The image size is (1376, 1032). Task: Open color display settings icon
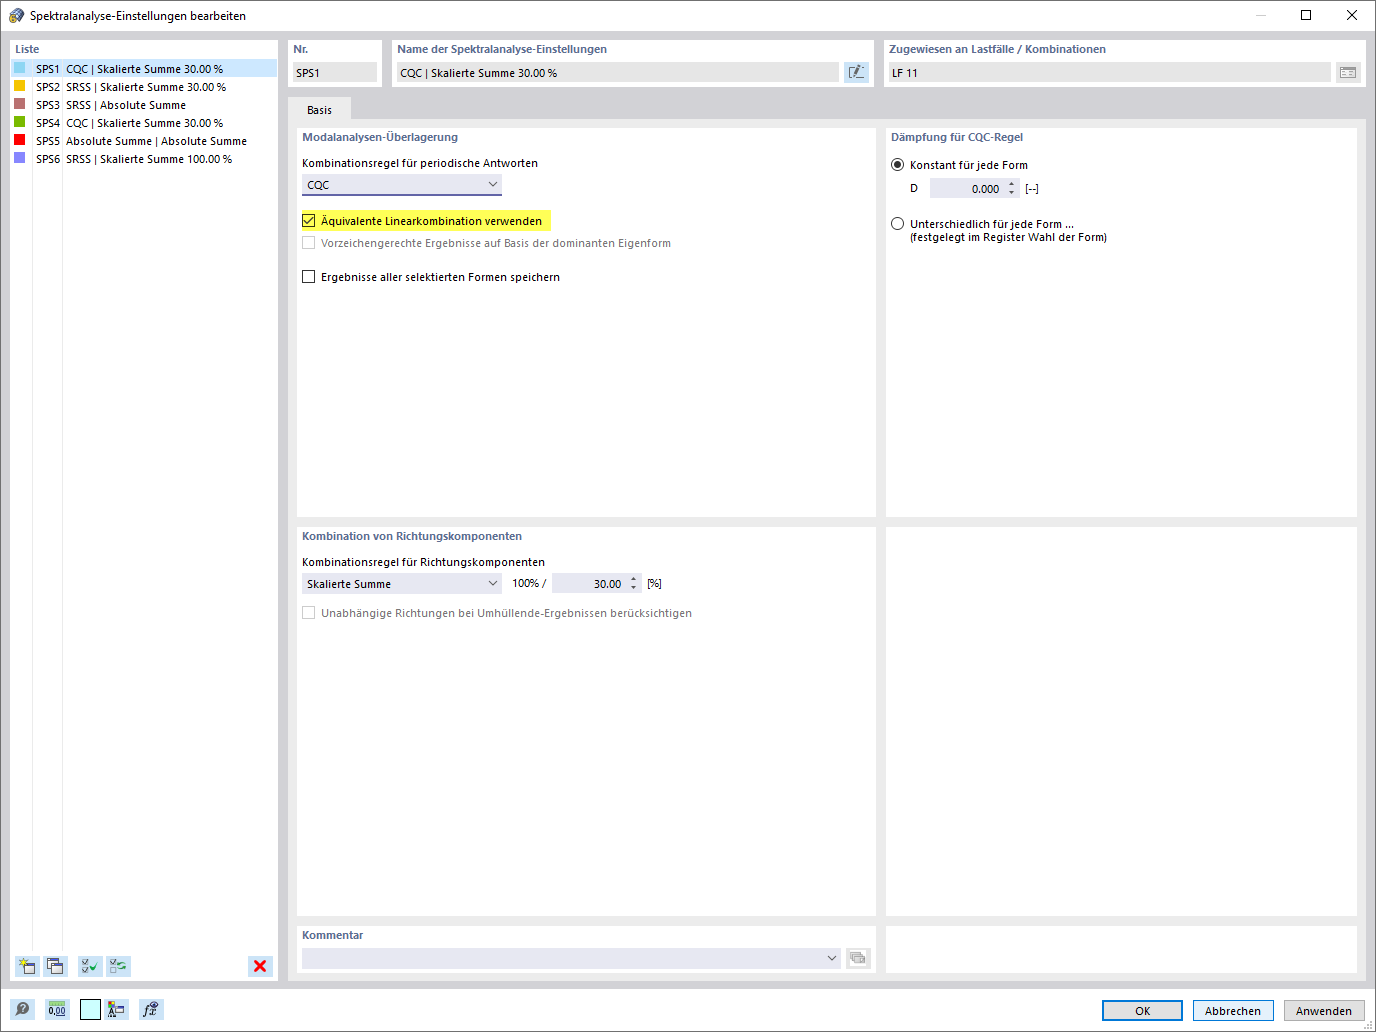[x=117, y=1010]
